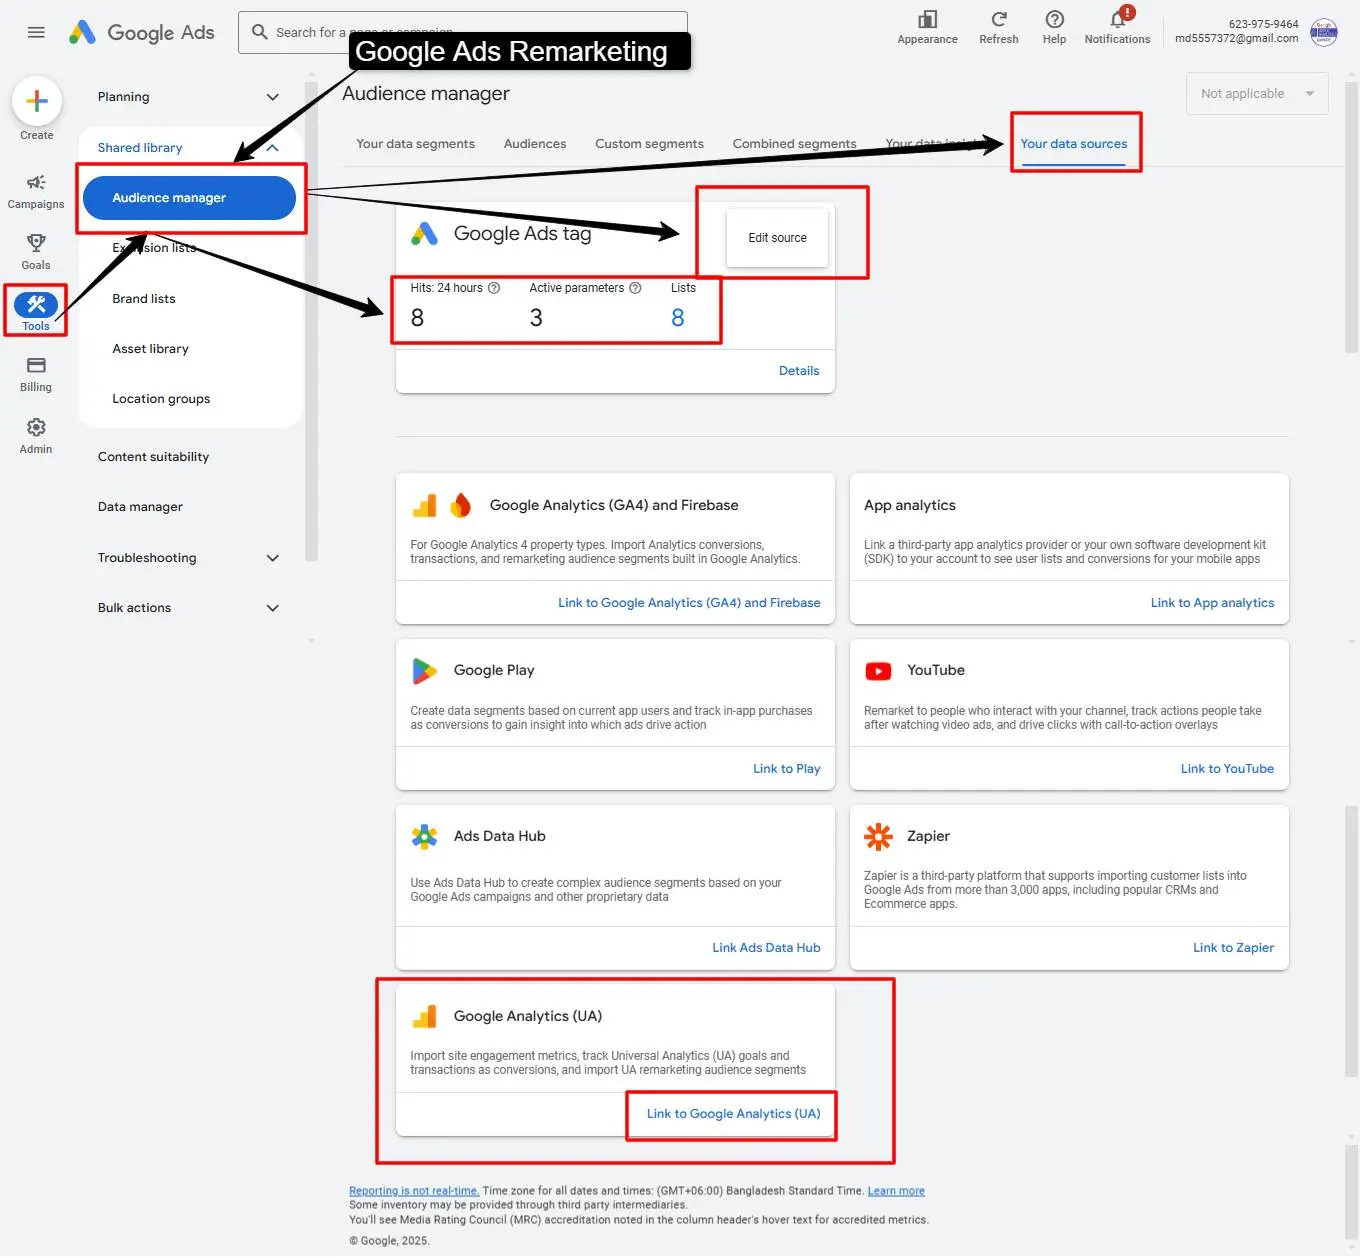Open Asset library menu item
The height and width of the screenshot is (1258, 1360).
[150, 349]
